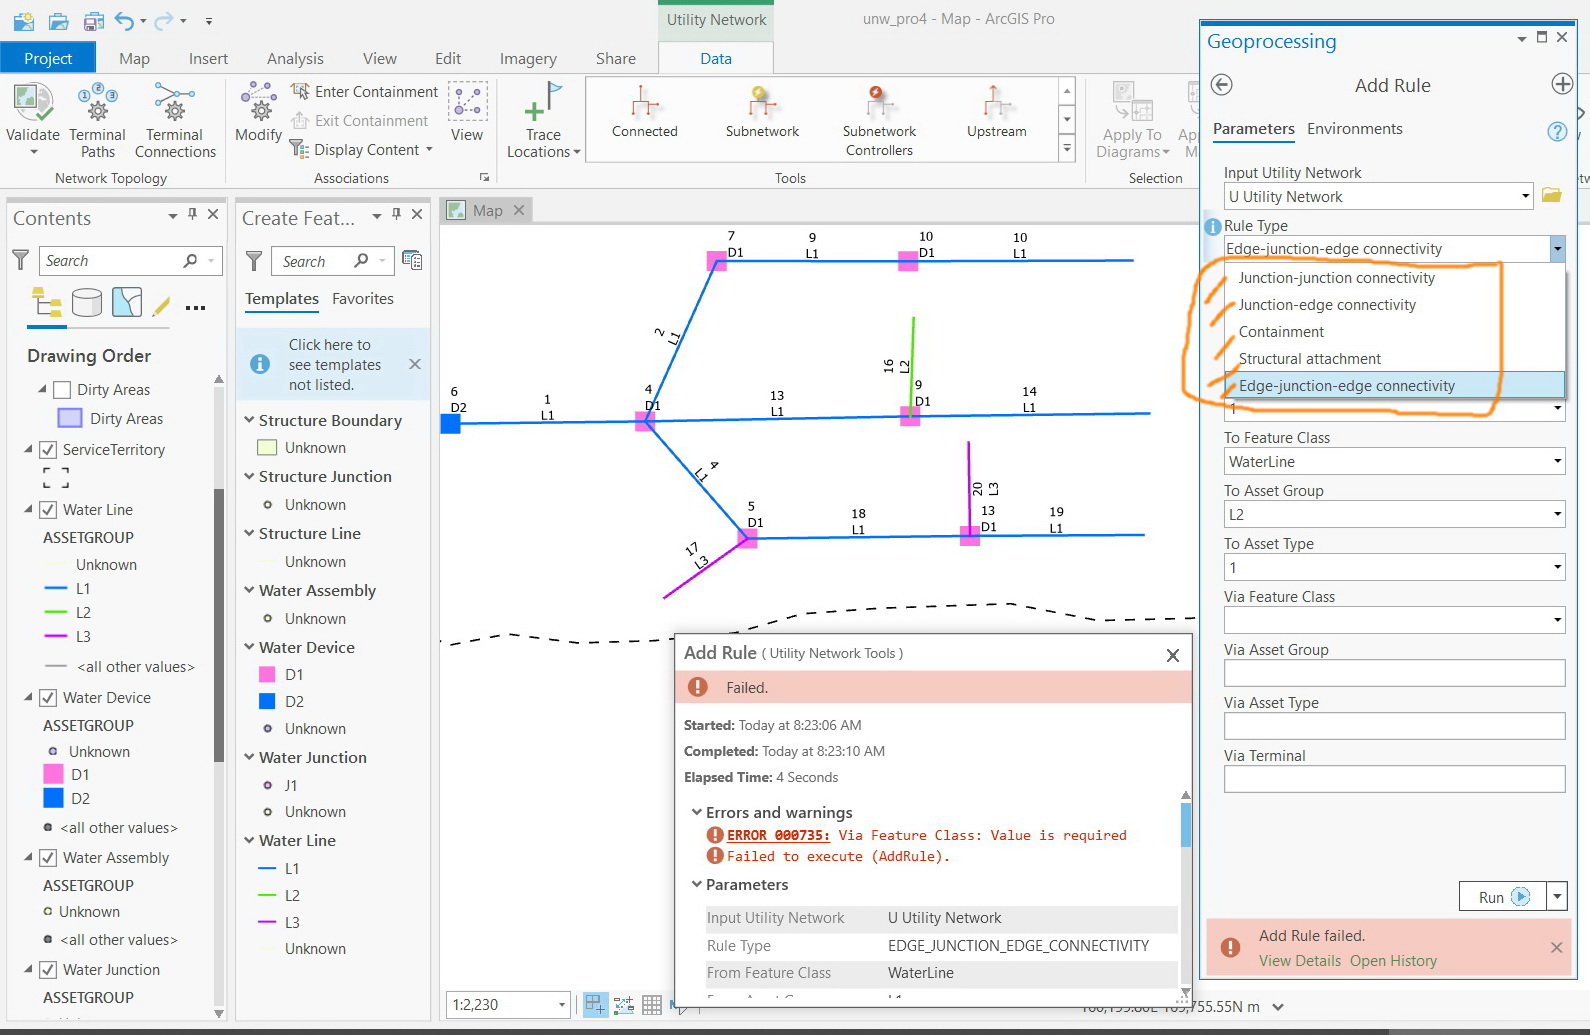
Task: Uncheck the Water Line layer
Action: pyautogui.click(x=48, y=510)
